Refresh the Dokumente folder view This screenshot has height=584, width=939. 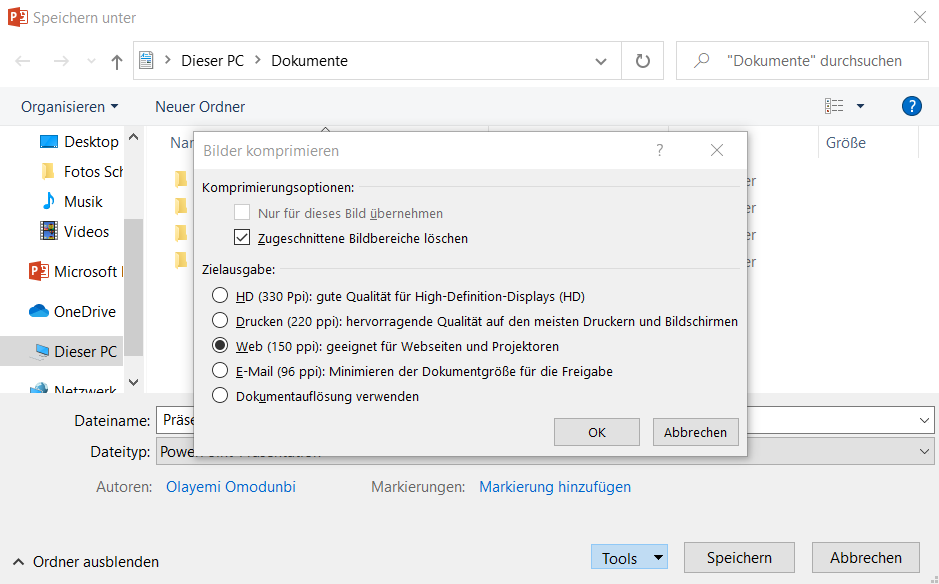[x=643, y=61]
